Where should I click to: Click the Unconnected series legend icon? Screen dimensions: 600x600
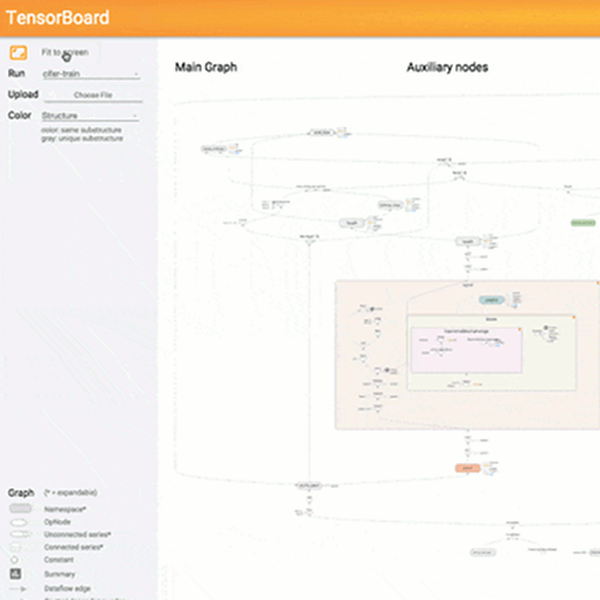pyautogui.click(x=18, y=534)
